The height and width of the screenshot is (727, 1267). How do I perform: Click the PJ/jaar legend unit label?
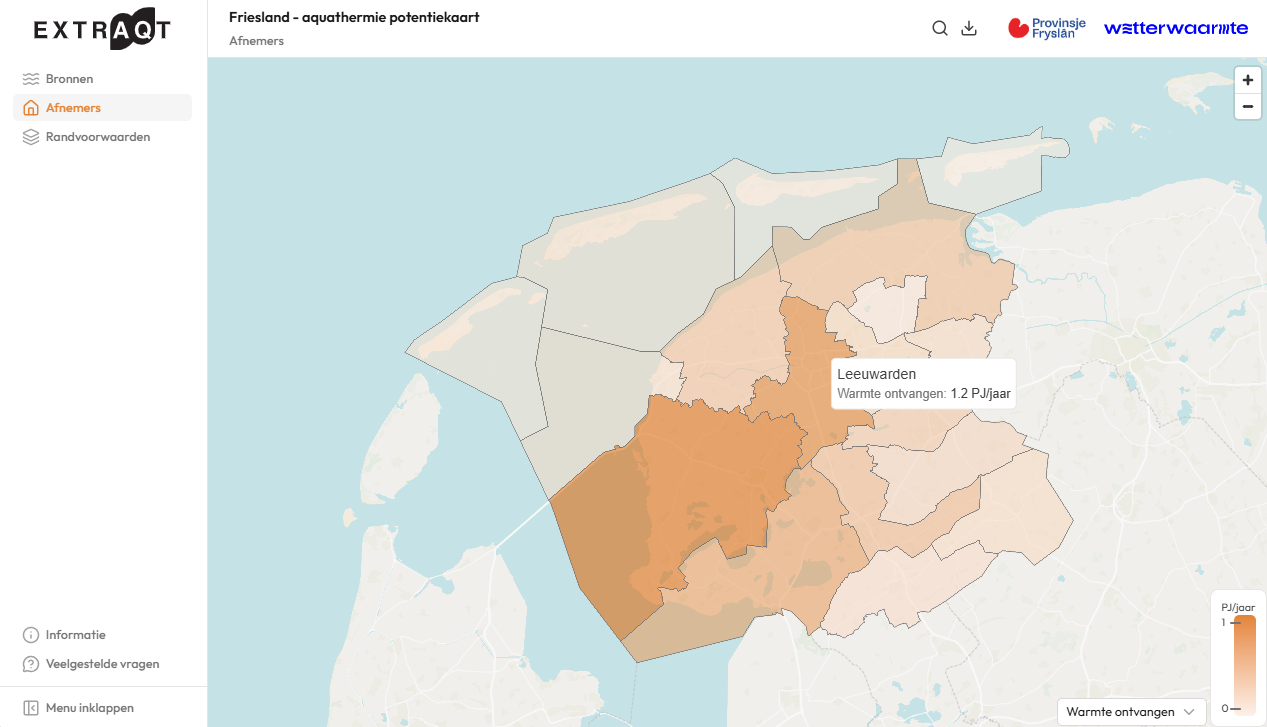pos(1238,607)
